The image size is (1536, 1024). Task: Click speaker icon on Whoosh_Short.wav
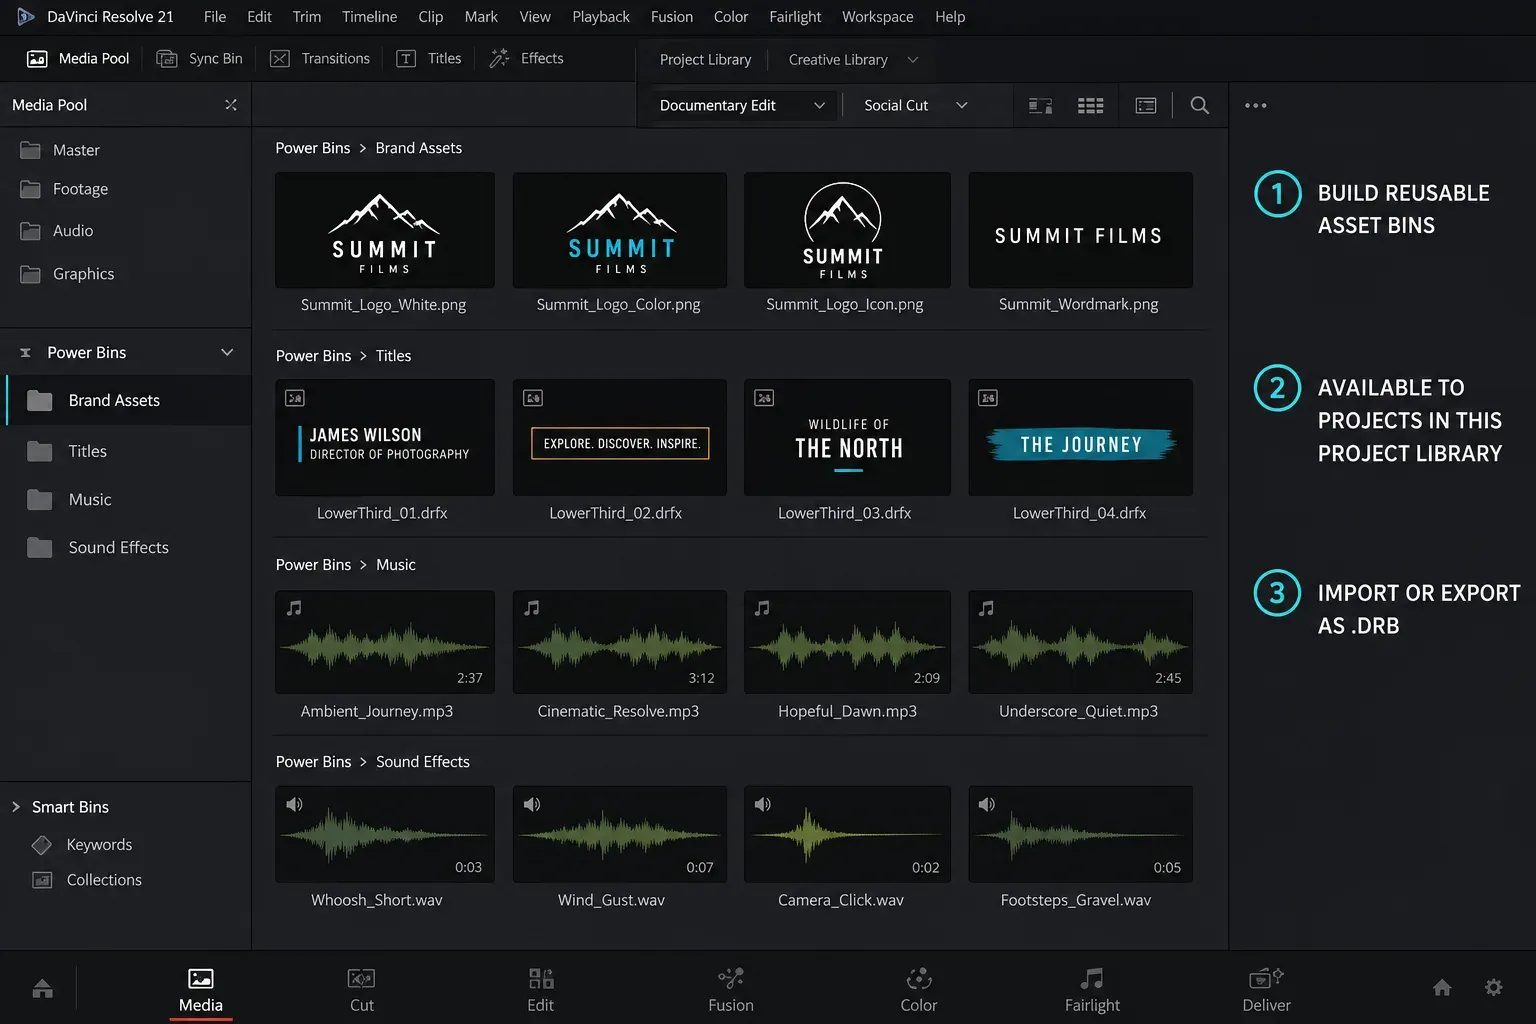[x=294, y=804]
